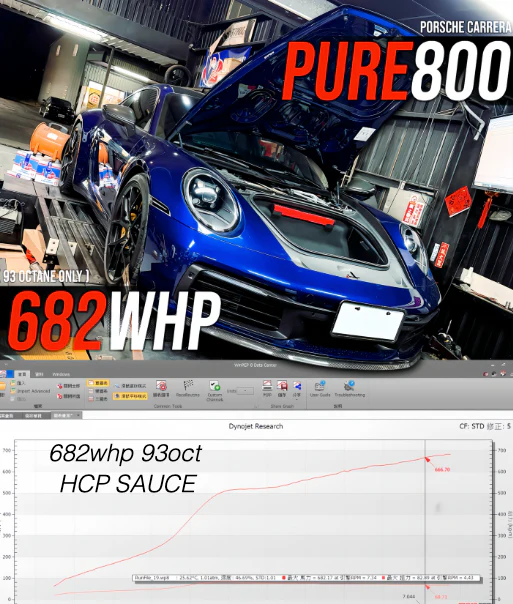Select the highlighted single-graph layout option
The width and height of the screenshot is (513, 604).
click(98, 383)
